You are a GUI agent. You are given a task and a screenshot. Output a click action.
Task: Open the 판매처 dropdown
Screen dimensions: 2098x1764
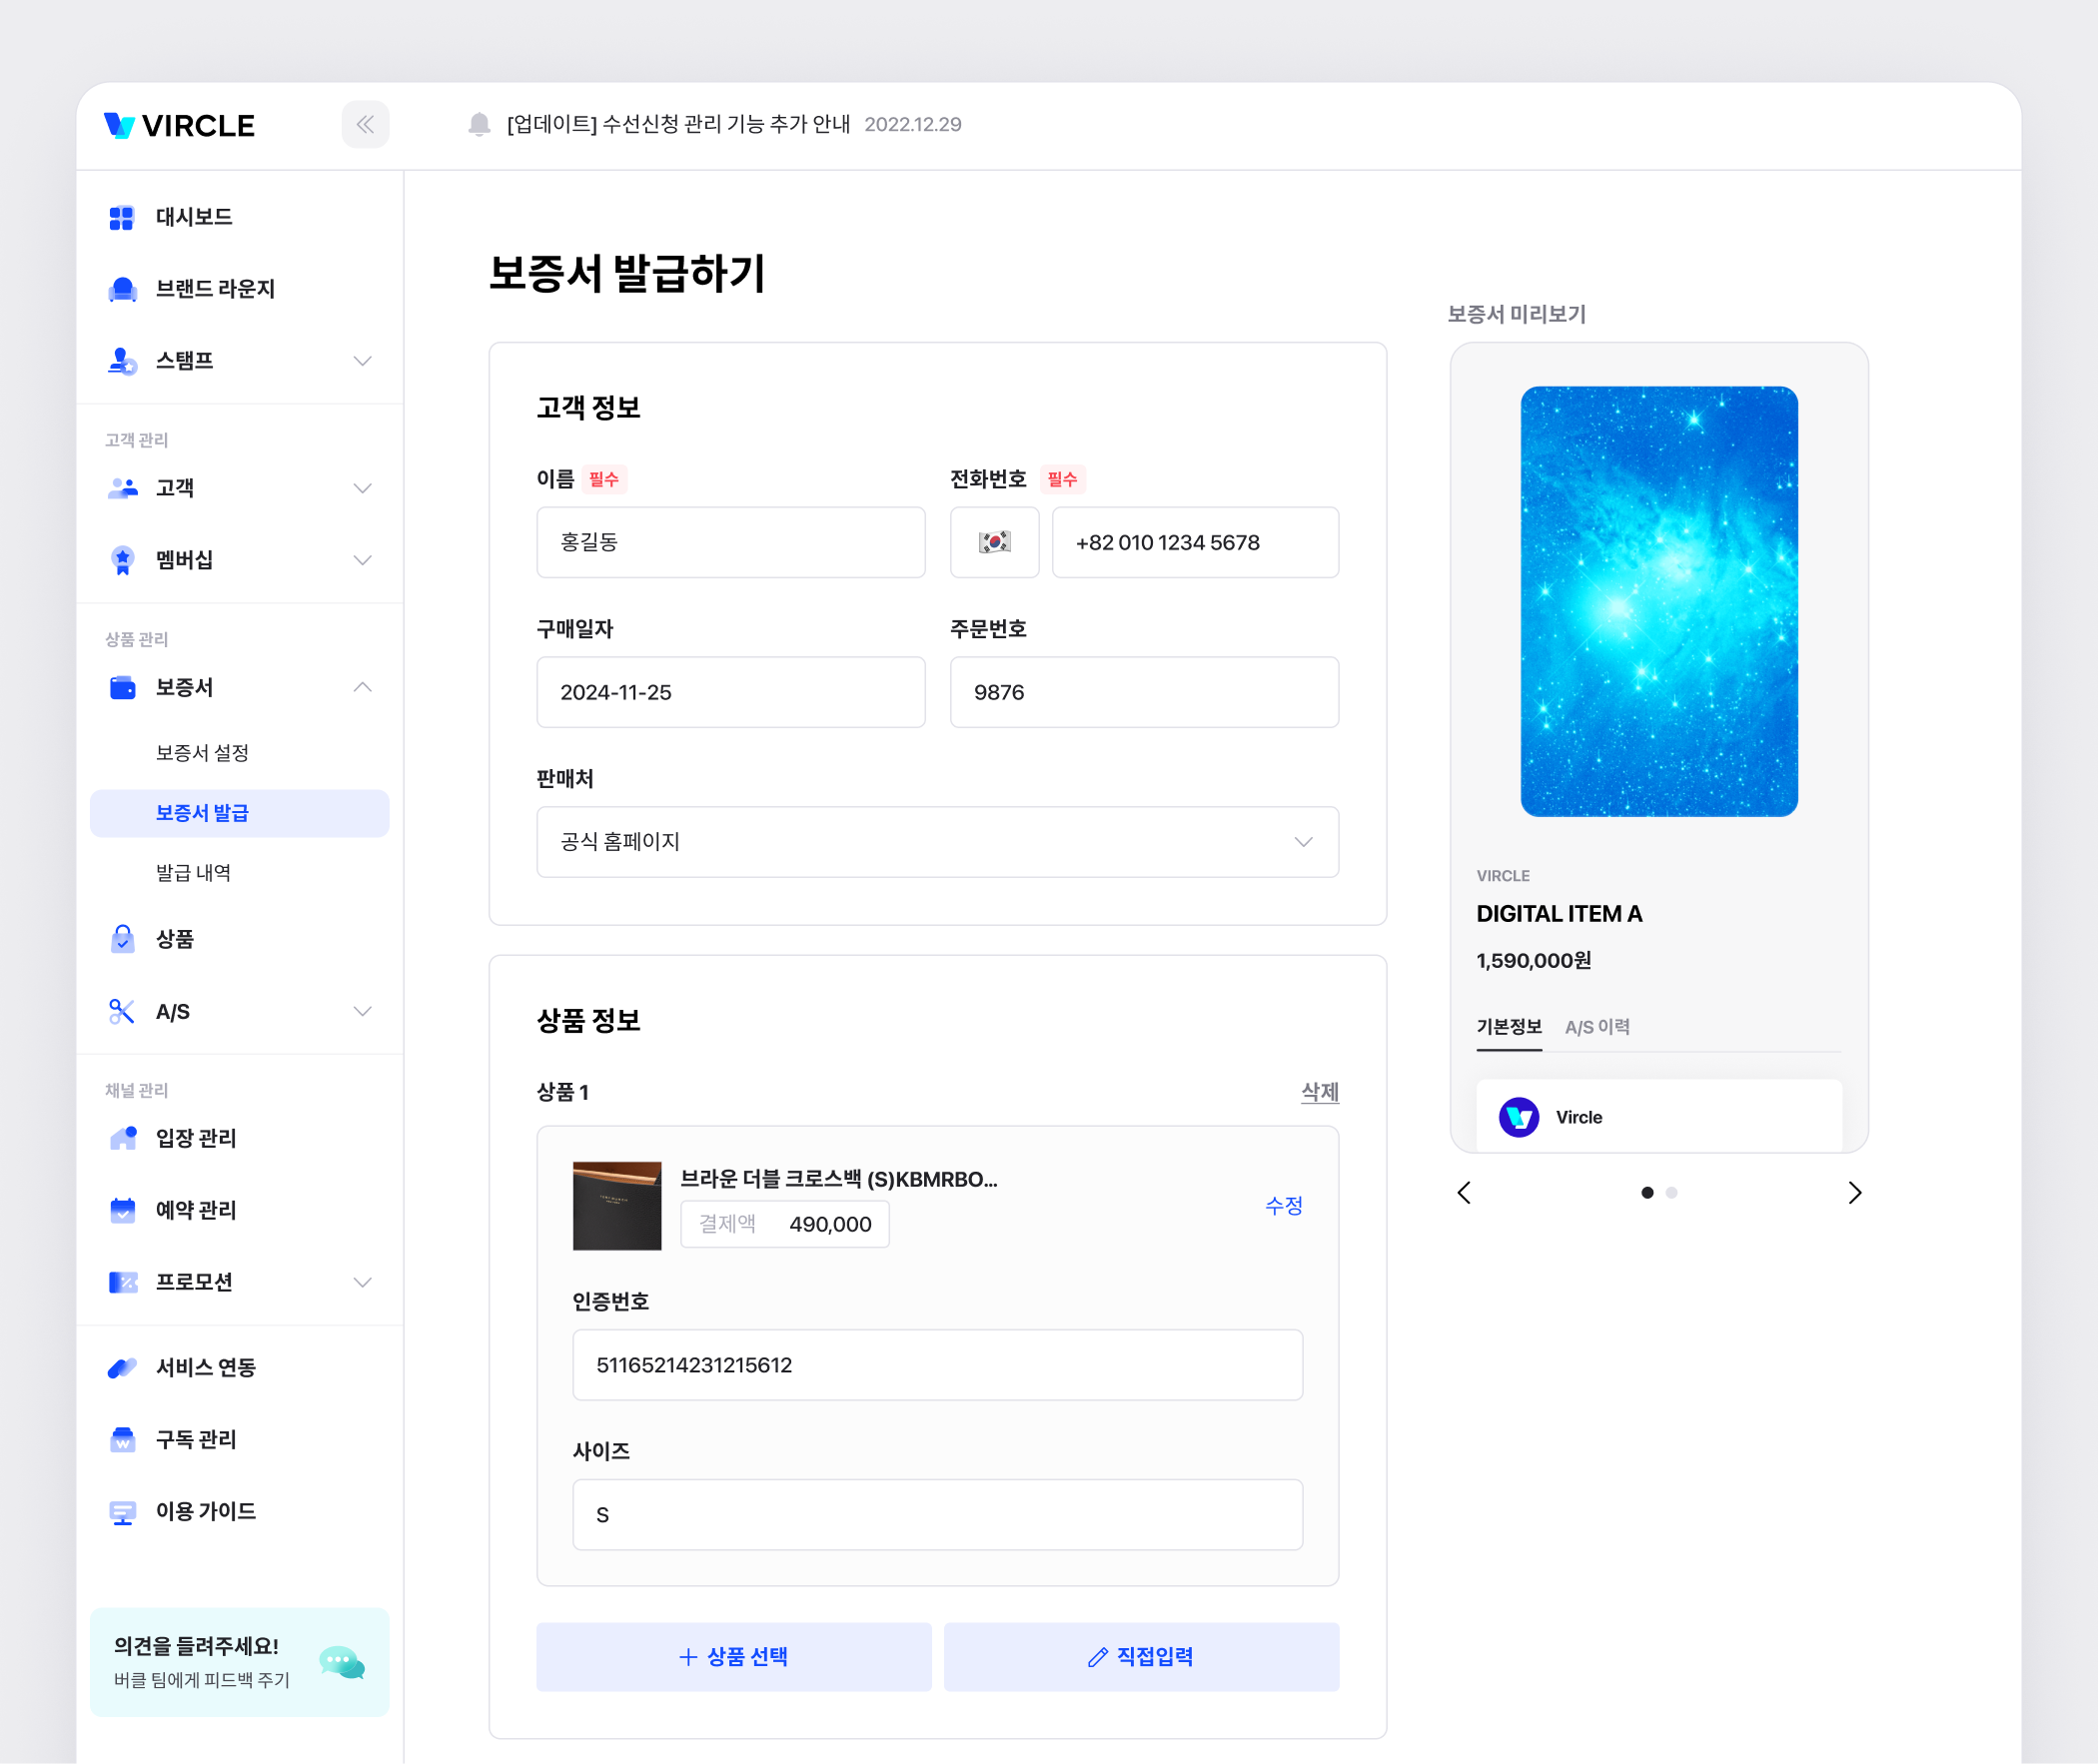click(936, 842)
